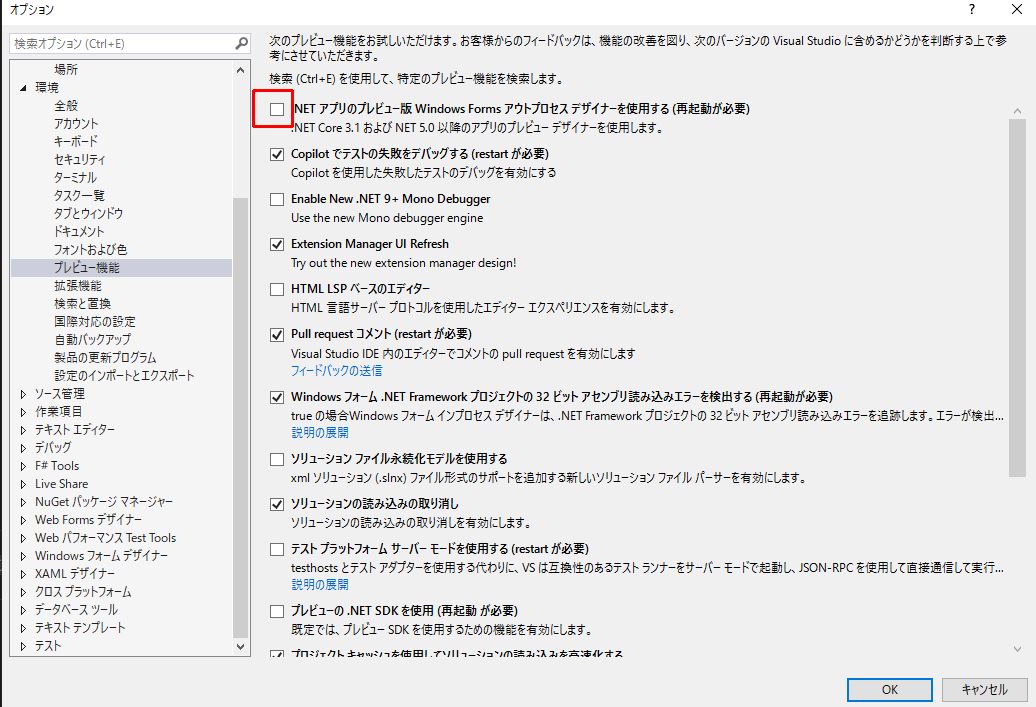This screenshot has width=1036, height=707.
Task: Enable New .NET 9+ Mono Debugger
Action: point(277,200)
